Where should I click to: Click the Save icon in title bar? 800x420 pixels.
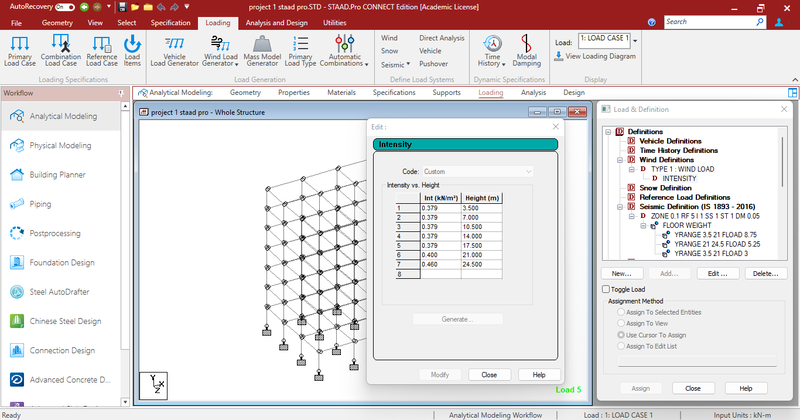(122, 7)
